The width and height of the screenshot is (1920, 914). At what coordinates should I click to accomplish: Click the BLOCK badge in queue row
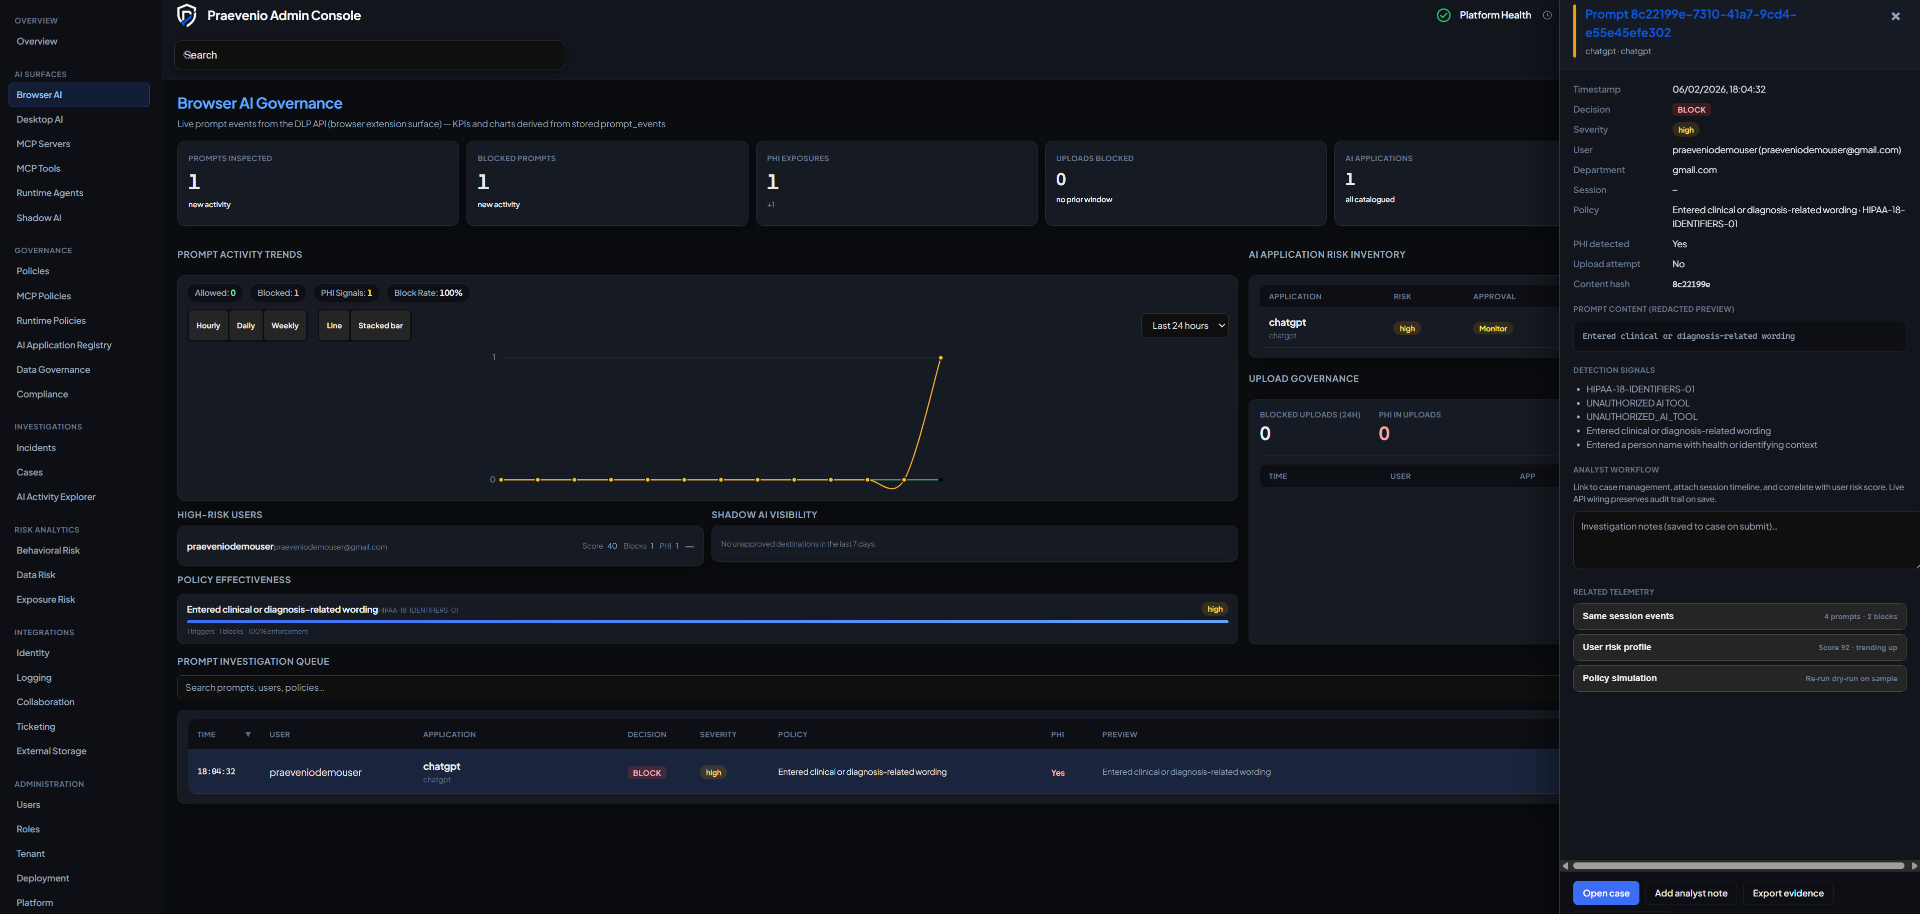coord(647,773)
